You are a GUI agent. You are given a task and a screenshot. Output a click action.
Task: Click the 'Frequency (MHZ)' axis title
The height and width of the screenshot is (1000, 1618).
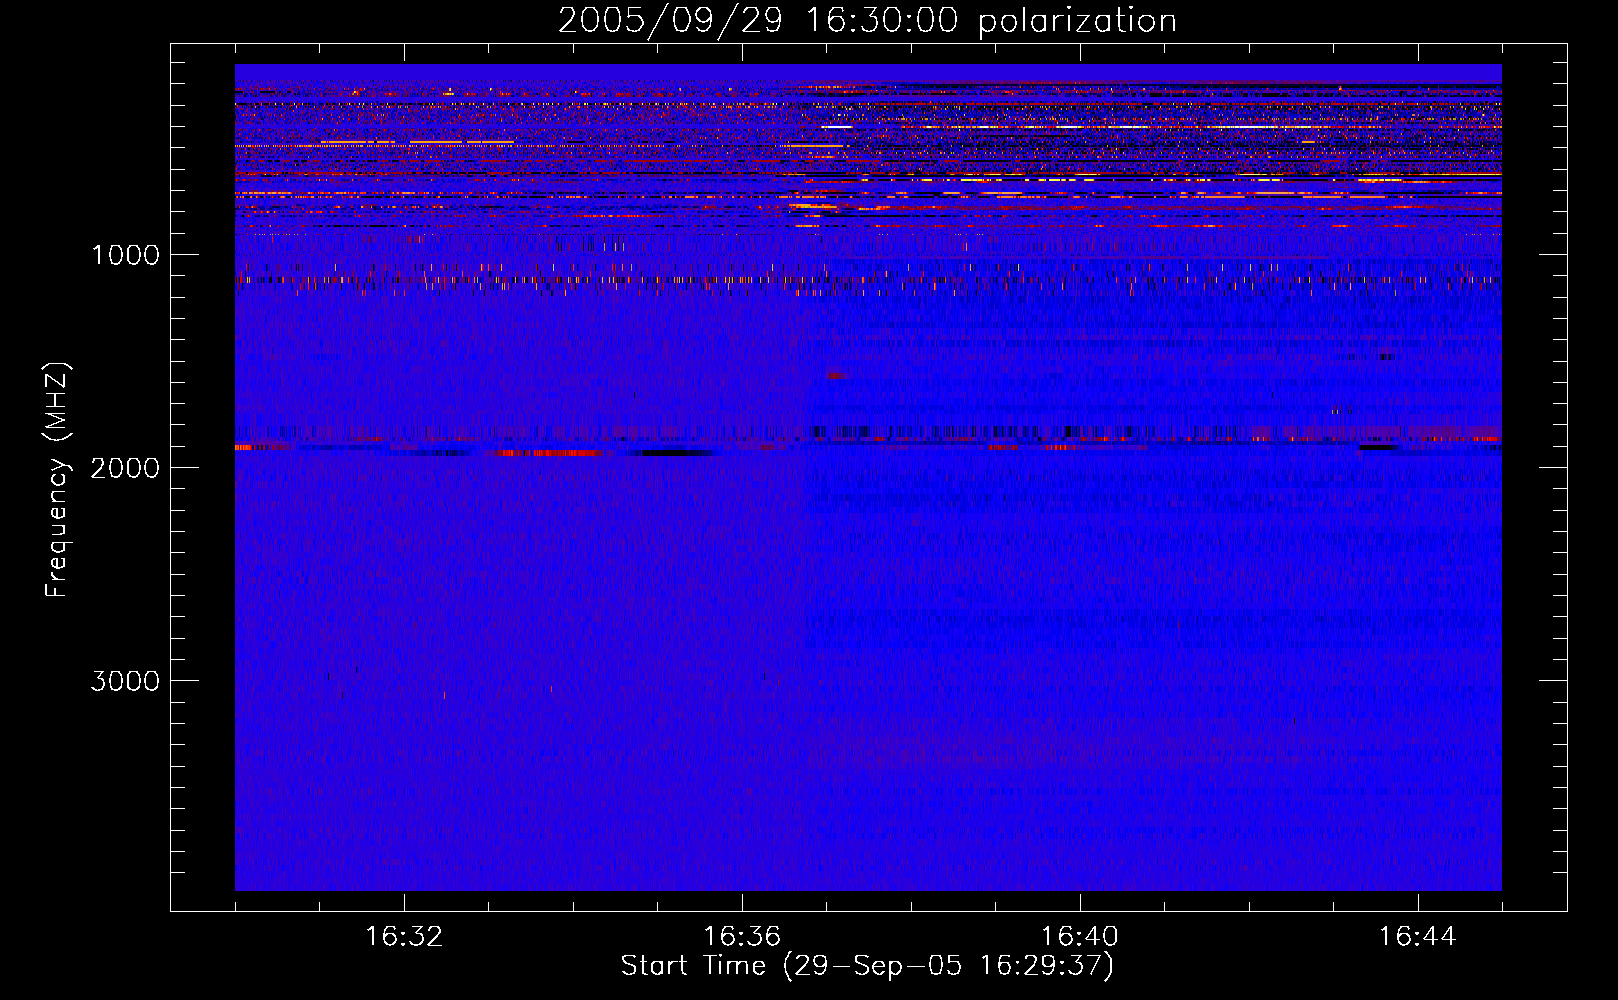pos(57,480)
